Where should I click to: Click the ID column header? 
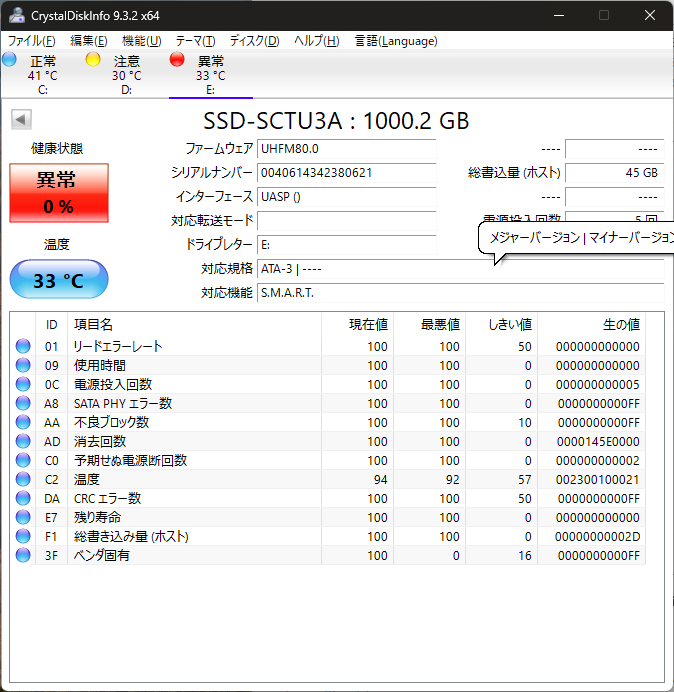[x=51, y=325]
